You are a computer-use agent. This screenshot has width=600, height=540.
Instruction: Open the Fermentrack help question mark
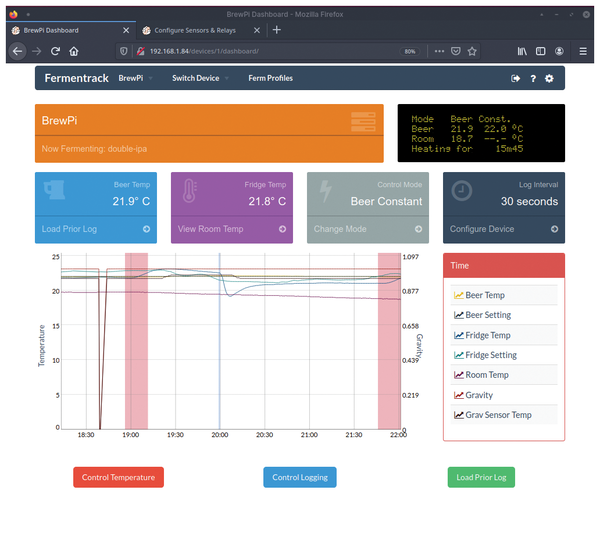(533, 78)
